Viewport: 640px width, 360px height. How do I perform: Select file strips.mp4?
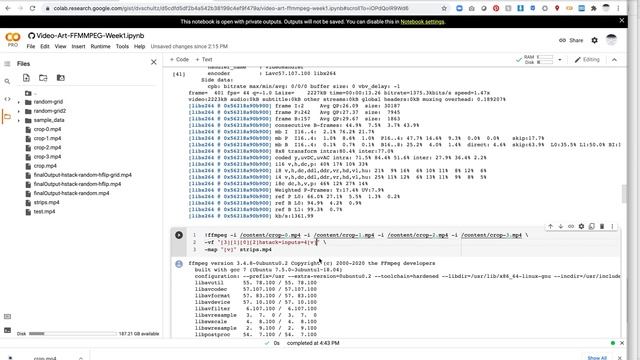point(47,202)
